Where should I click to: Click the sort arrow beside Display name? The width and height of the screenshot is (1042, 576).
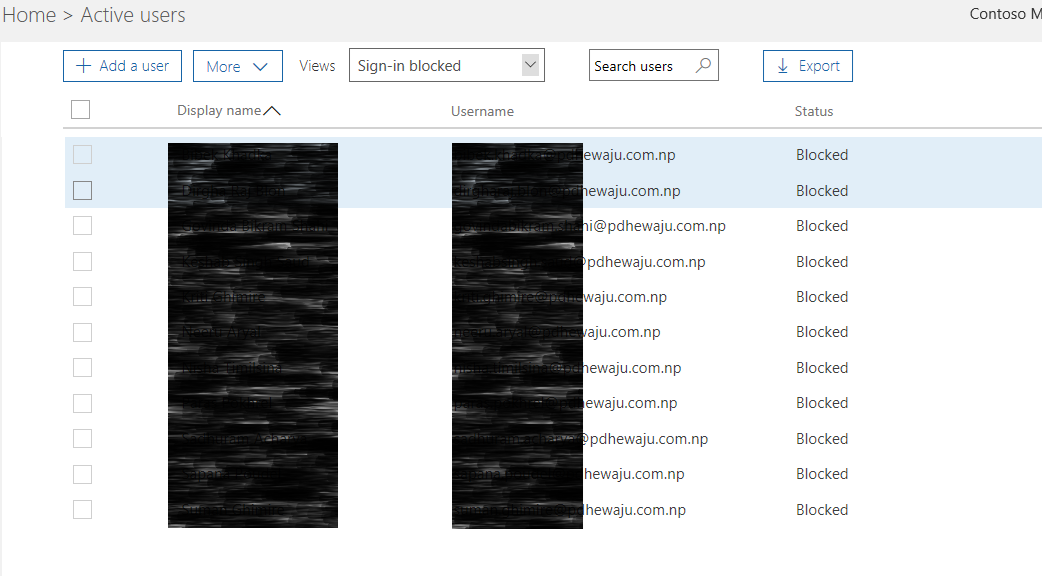[x=272, y=111]
